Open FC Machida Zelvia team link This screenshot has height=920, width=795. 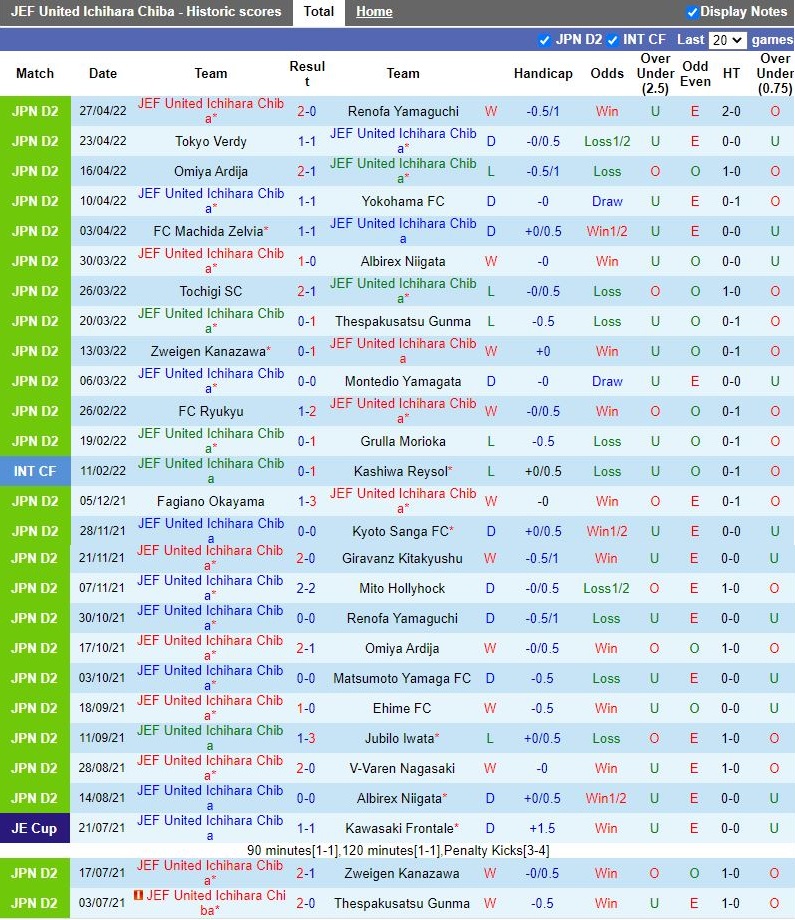point(208,231)
